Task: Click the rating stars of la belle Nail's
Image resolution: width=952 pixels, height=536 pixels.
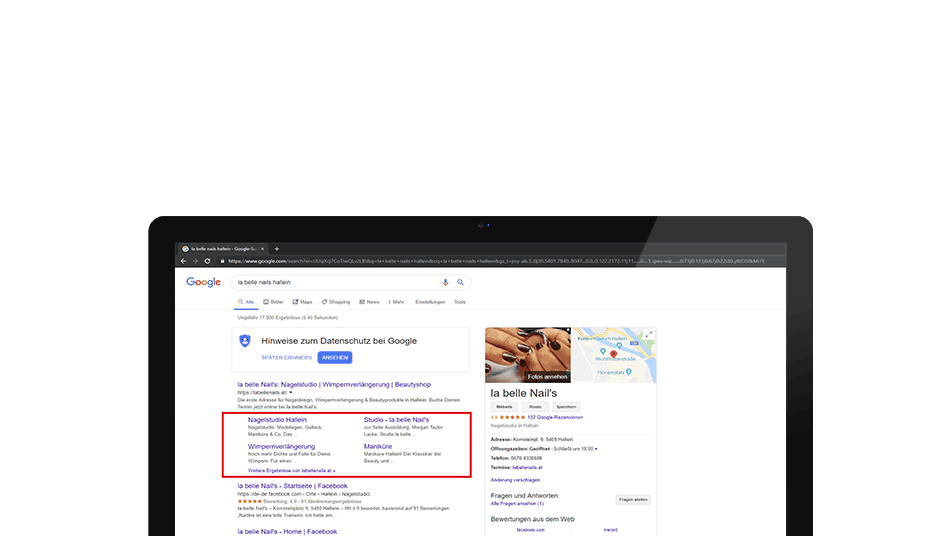Action: click(x=512, y=417)
